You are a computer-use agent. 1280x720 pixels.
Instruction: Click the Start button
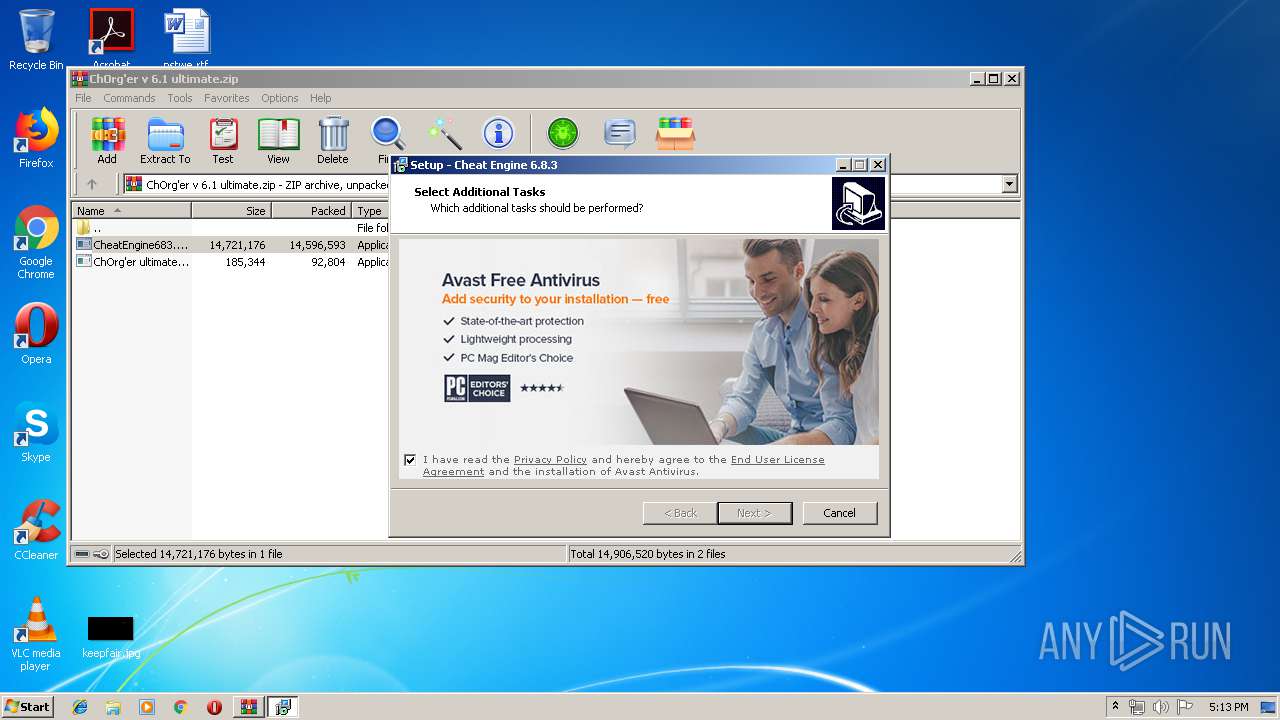tap(28, 707)
